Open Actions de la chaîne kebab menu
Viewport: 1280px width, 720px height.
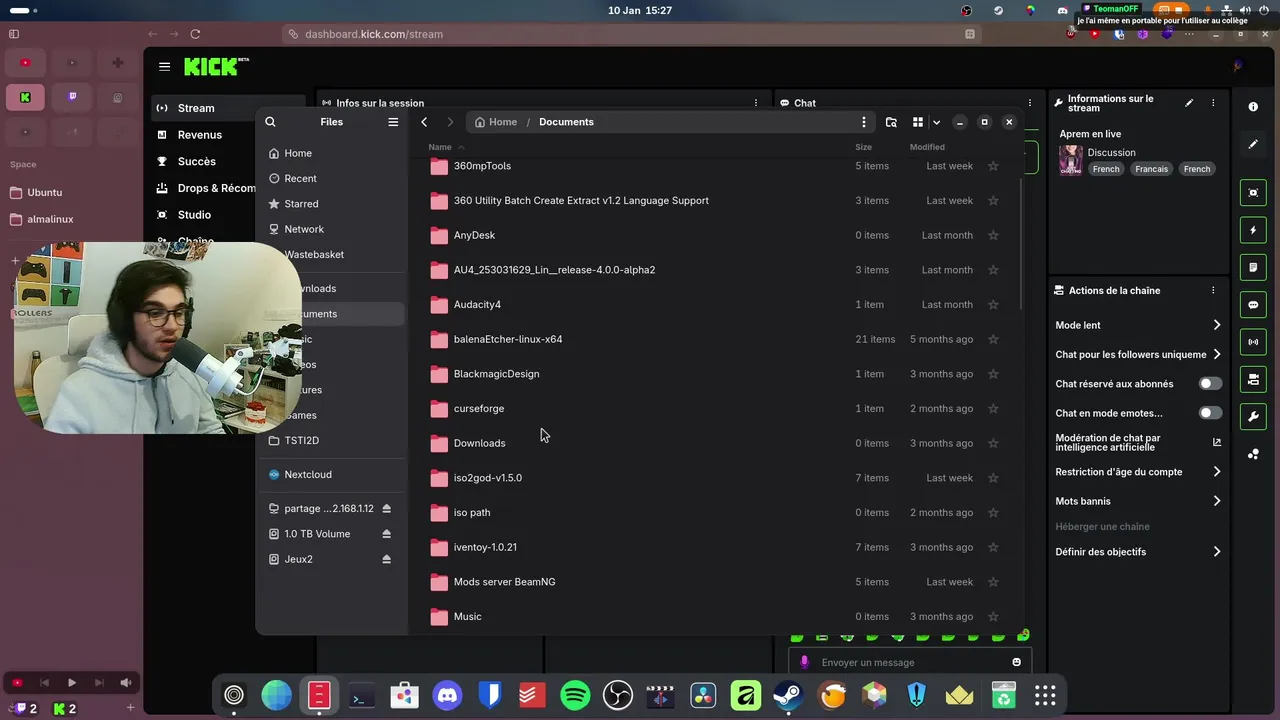(x=1213, y=291)
